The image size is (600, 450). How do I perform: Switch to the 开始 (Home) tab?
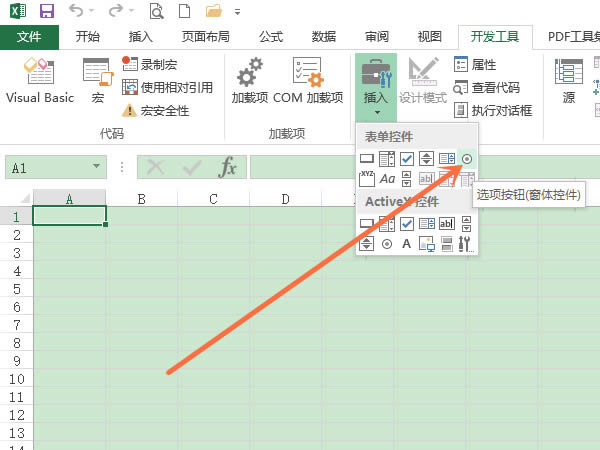[88, 37]
